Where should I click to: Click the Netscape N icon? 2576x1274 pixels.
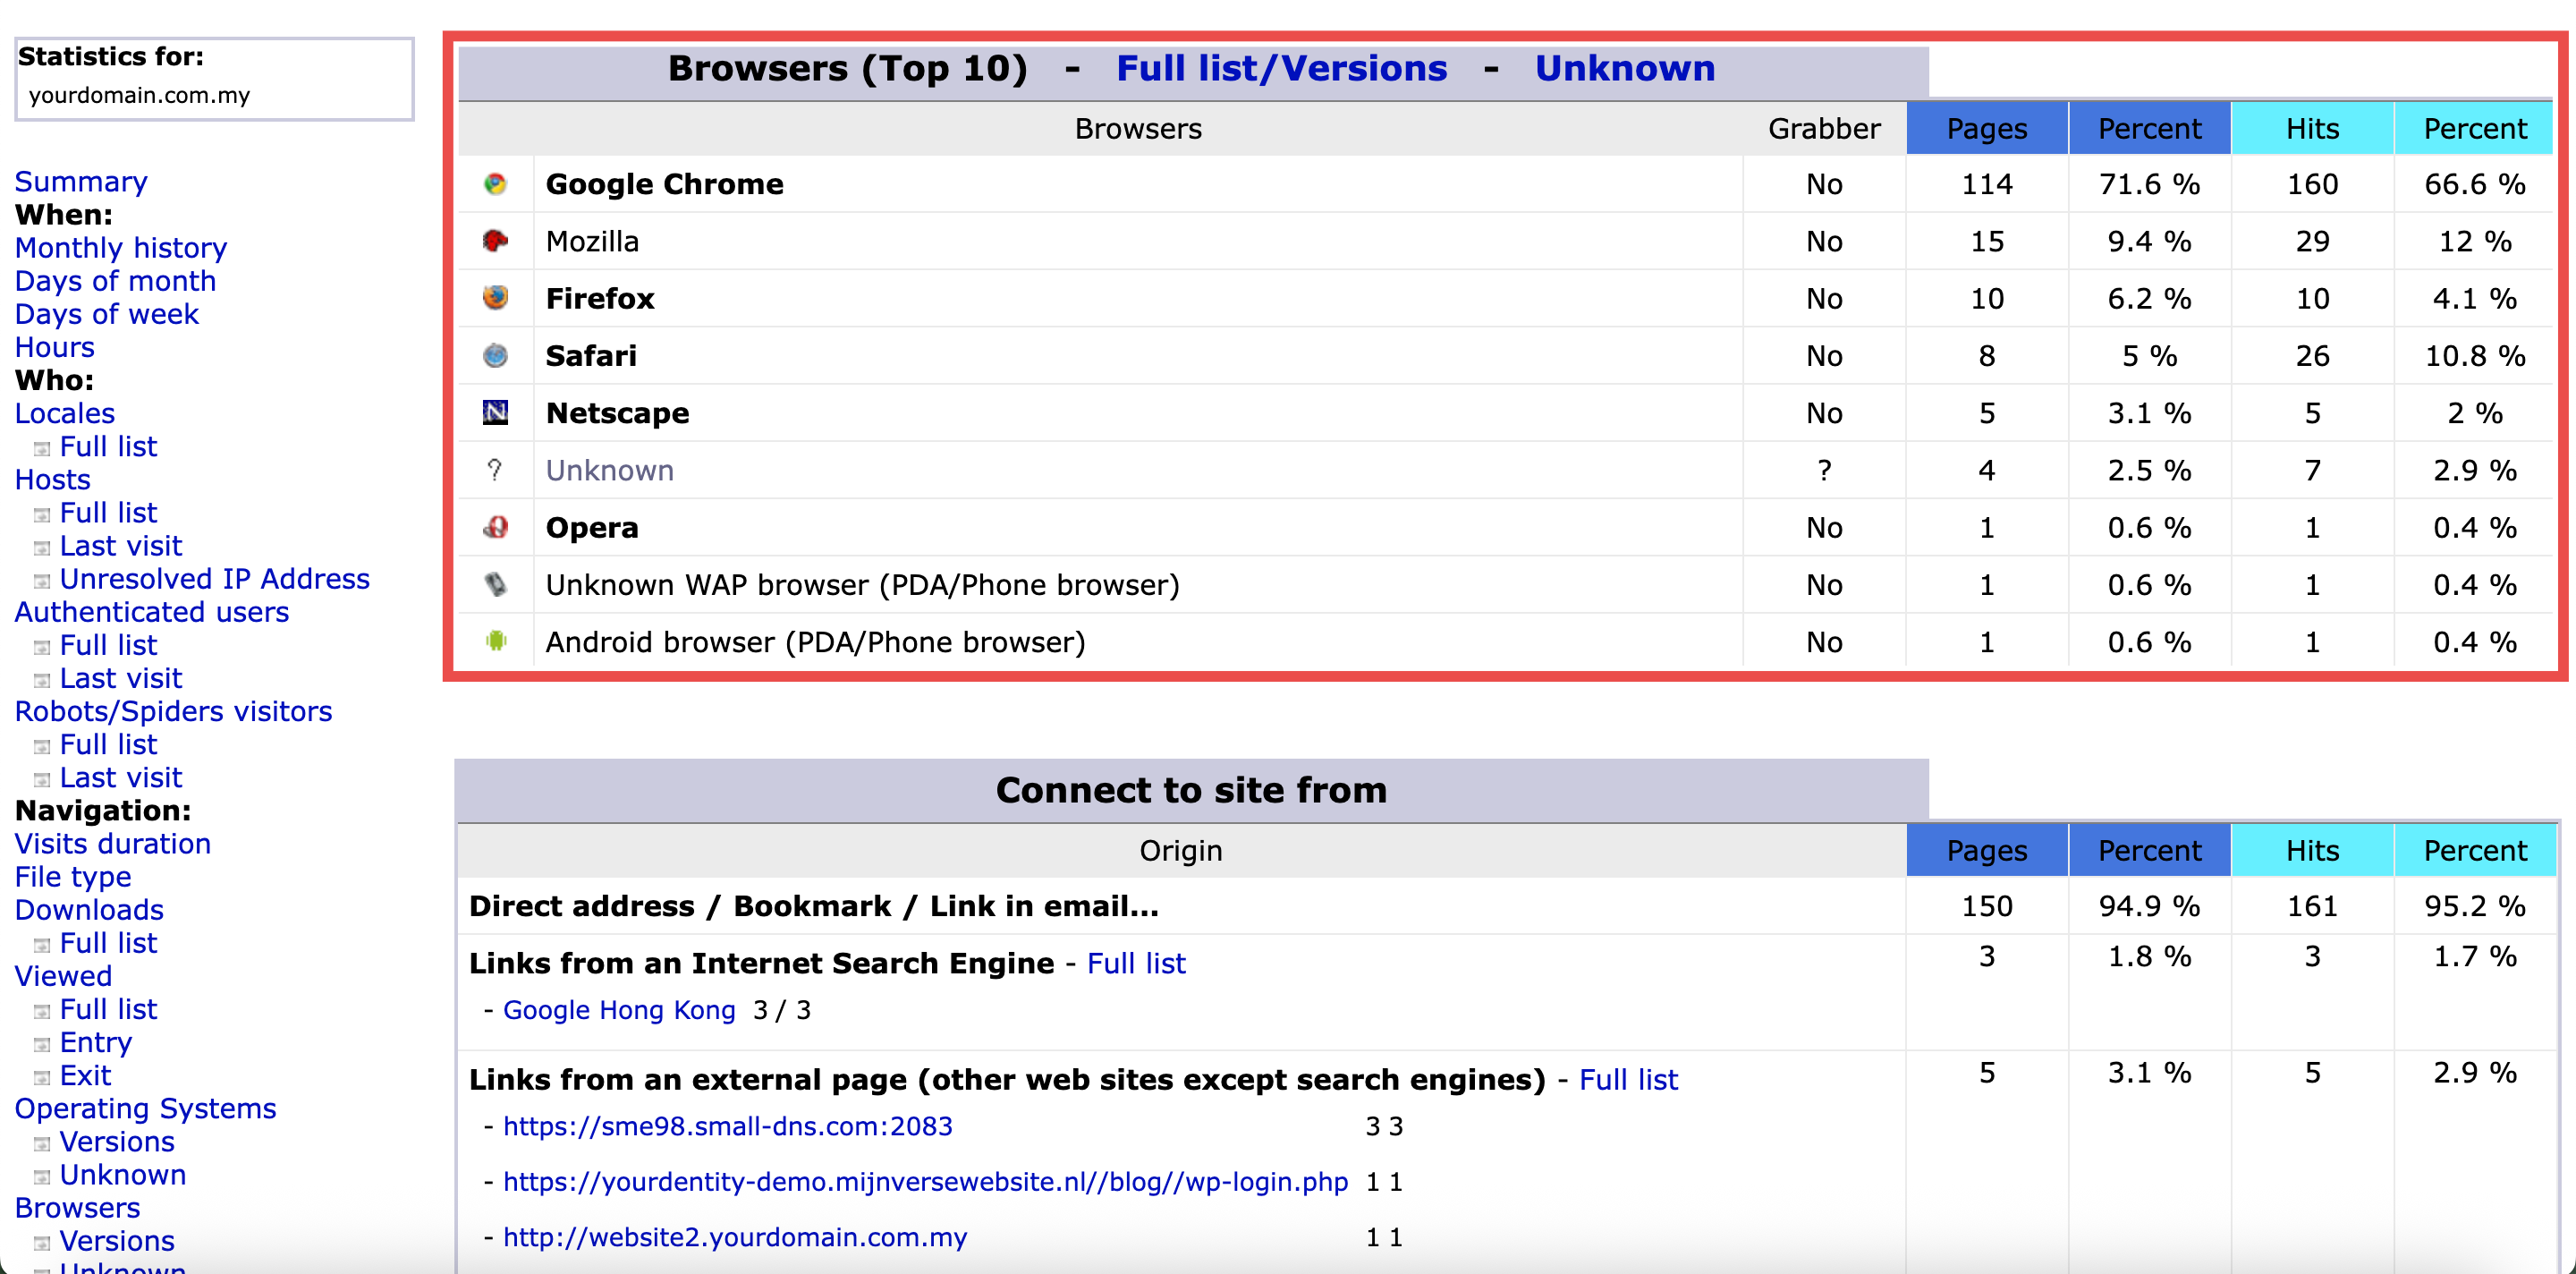(x=495, y=413)
